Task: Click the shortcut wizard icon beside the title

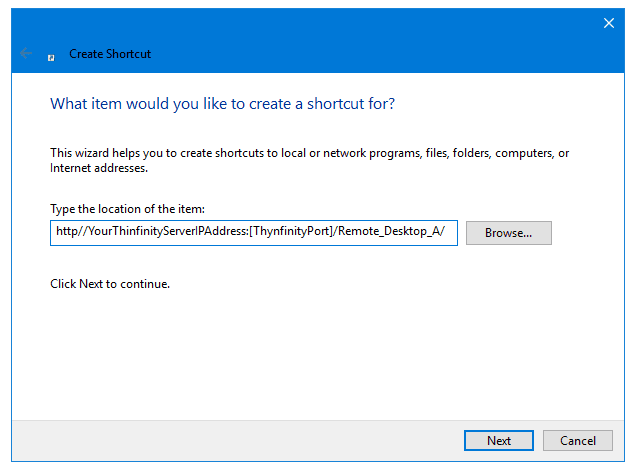Action: (x=51, y=55)
